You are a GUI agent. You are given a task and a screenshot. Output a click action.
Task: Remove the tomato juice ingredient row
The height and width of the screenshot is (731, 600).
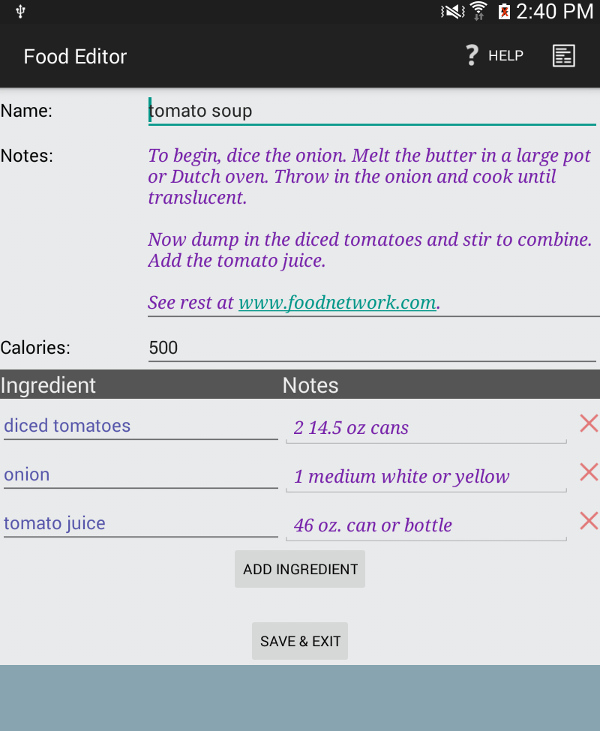[589, 521]
